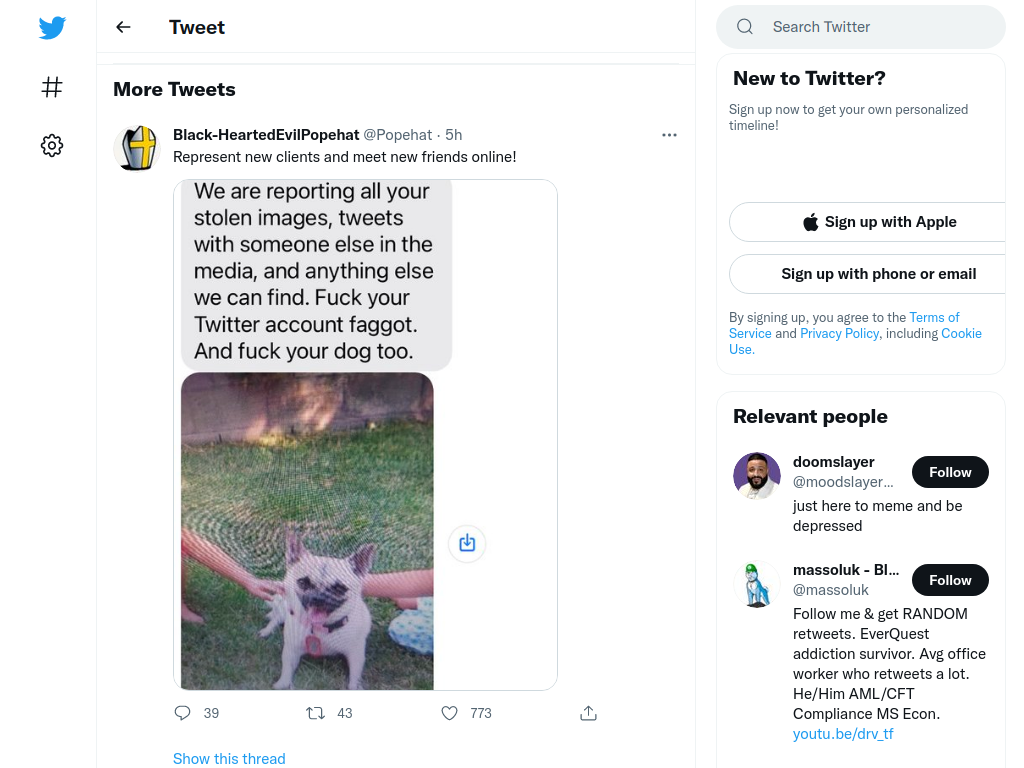Viewport: 1024px width, 768px height.
Task: Open the Explore hashtag icon
Action: click(x=52, y=87)
